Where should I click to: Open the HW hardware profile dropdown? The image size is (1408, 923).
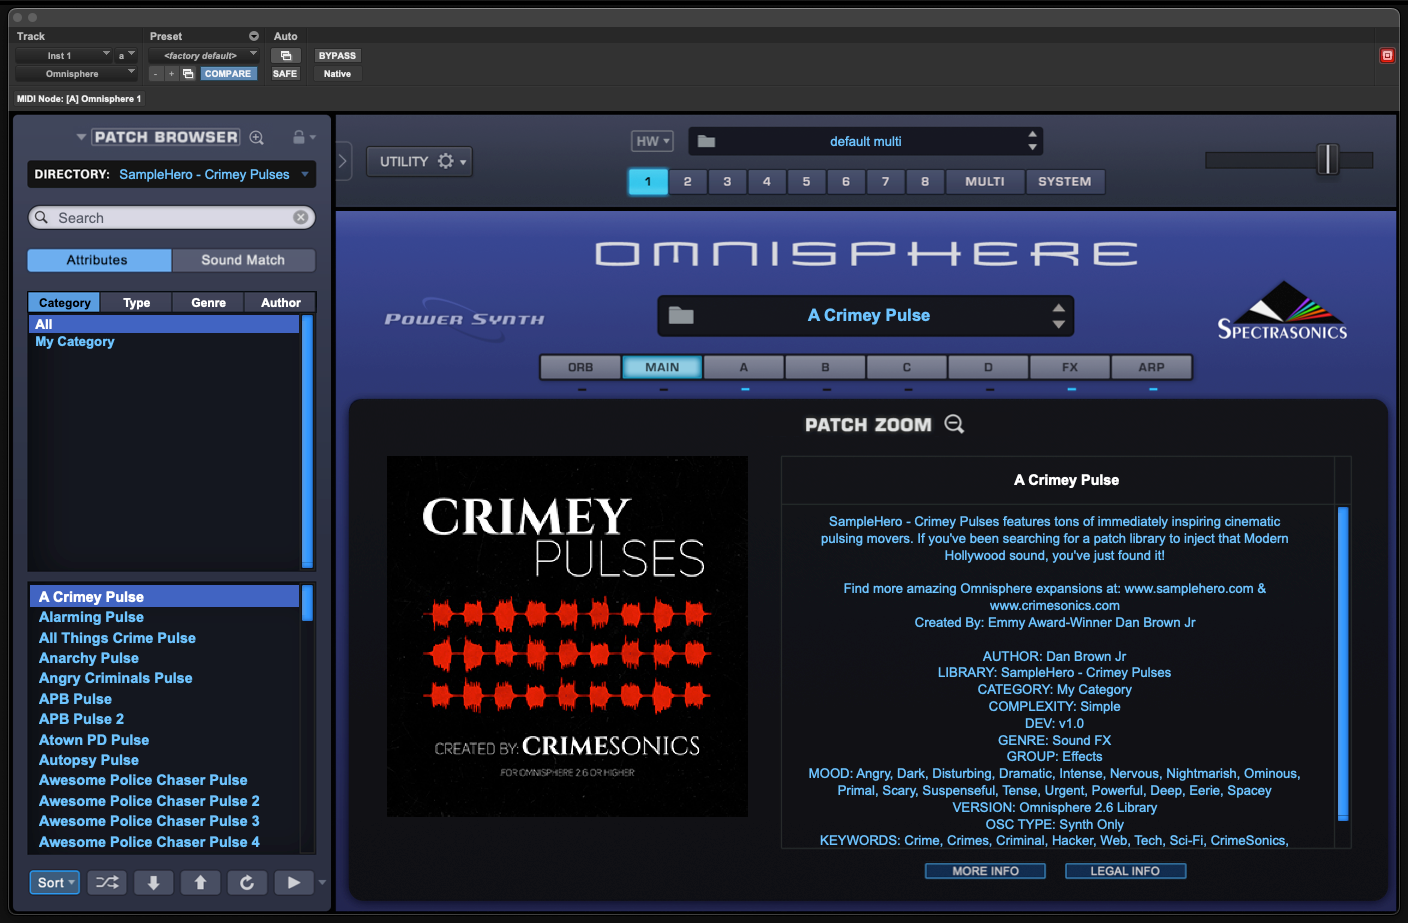[652, 141]
